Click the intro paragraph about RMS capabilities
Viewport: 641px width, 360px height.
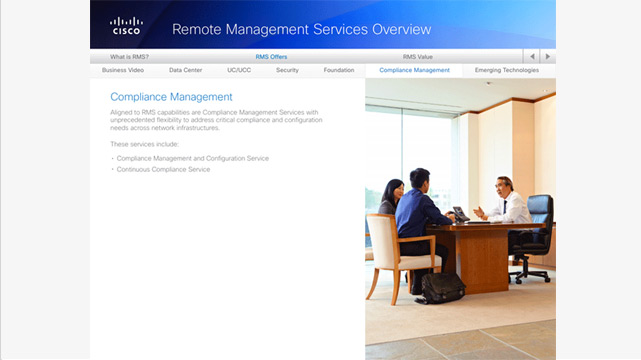pyautogui.click(x=216, y=120)
